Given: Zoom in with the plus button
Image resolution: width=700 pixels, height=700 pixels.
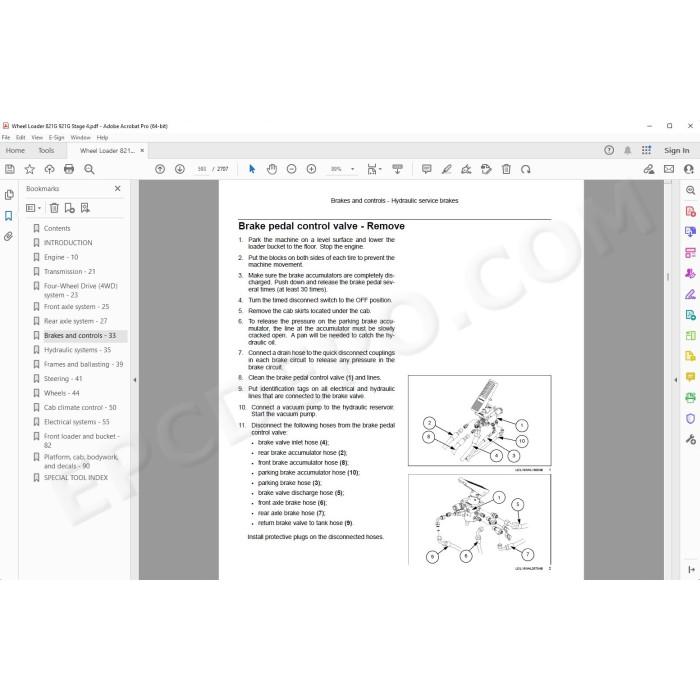Looking at the screenshot, I should pos(311,169).
